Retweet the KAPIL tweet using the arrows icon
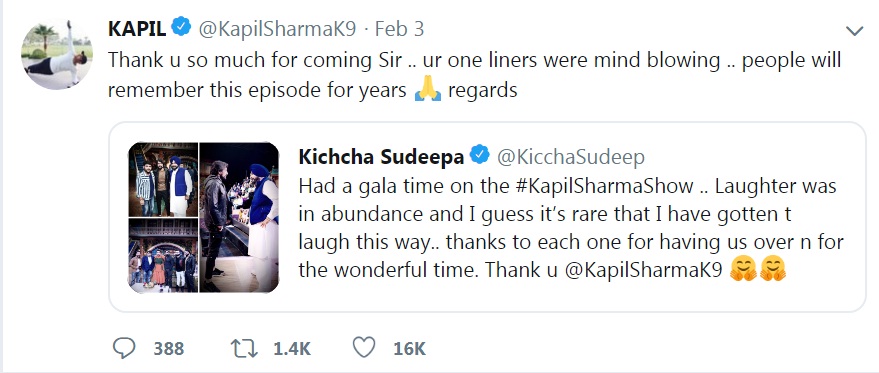879x373 pixels. (244, 348)
